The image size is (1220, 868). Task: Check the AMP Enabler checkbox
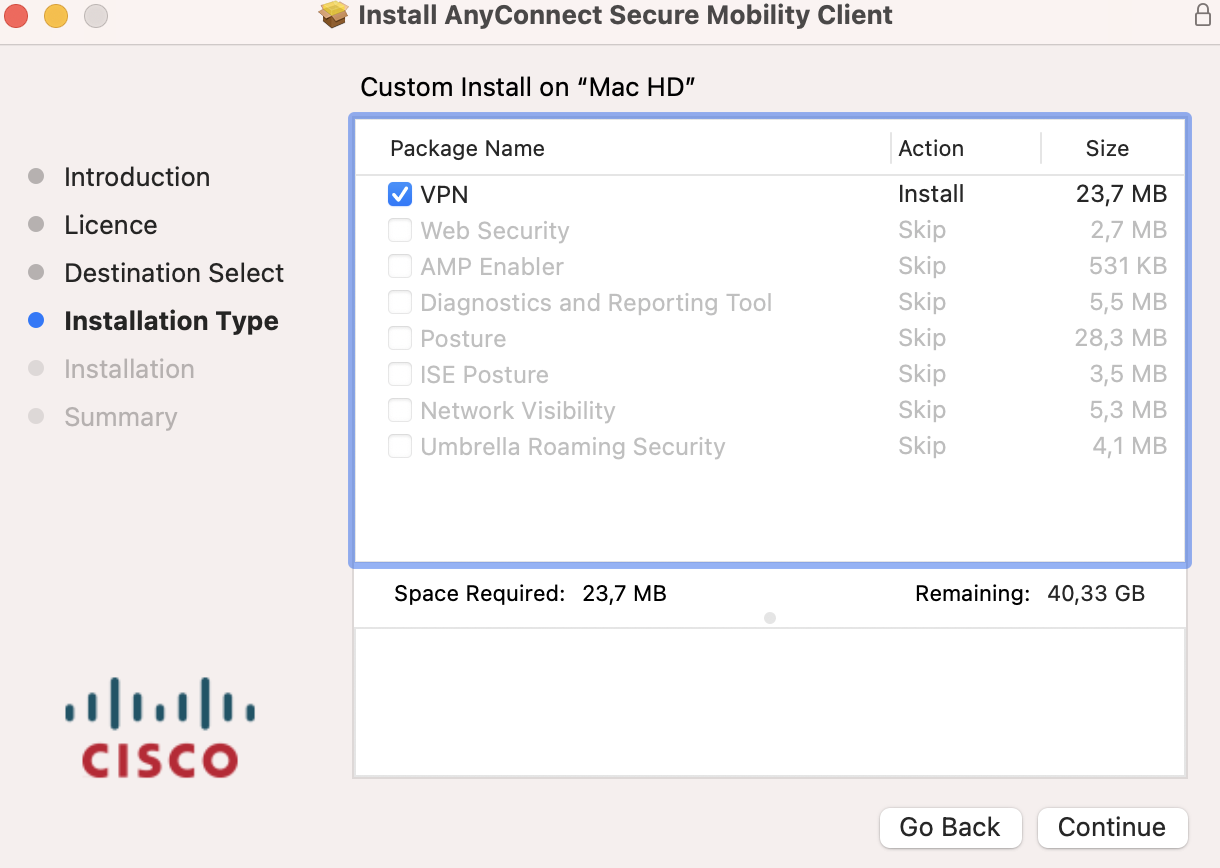(400, 266)
